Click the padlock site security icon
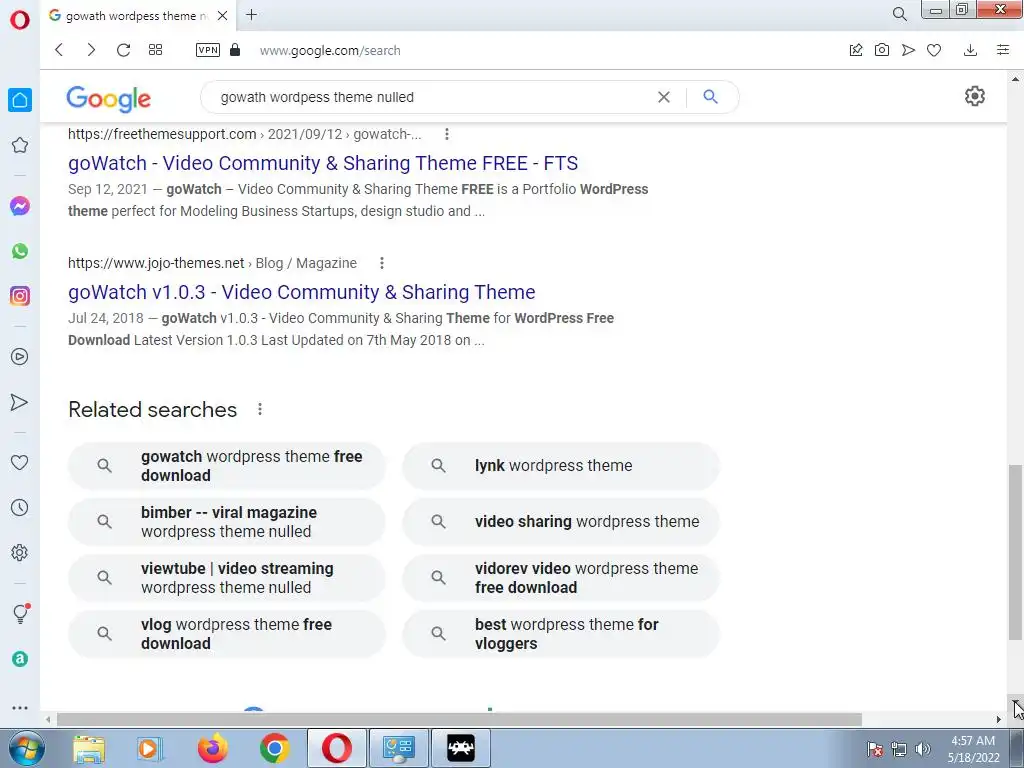 pos(235,50)
